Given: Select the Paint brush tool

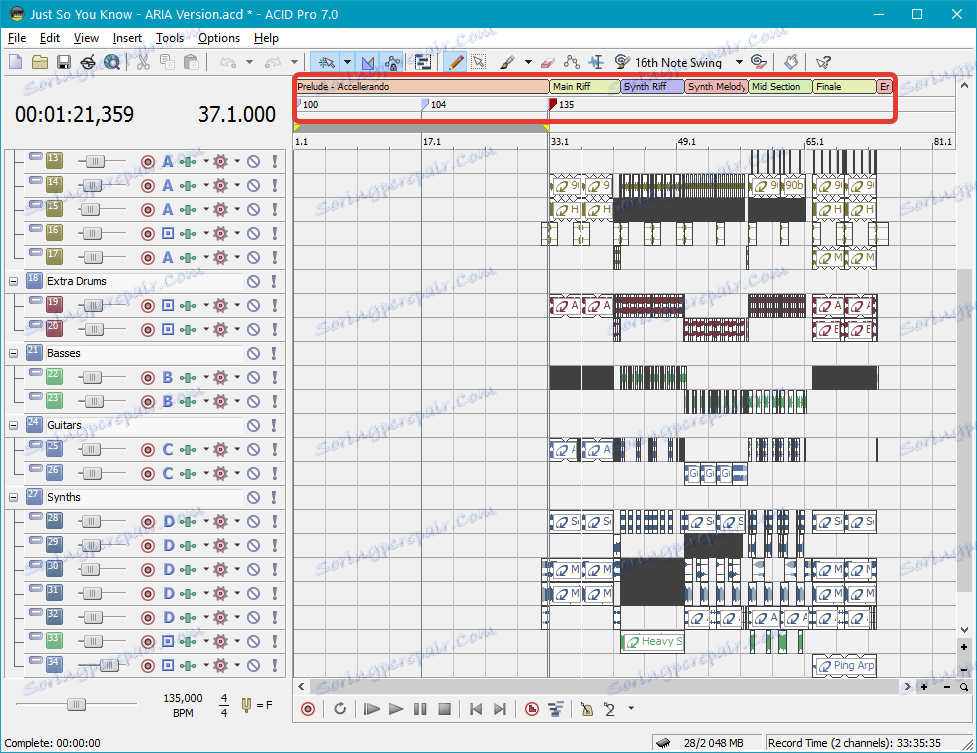Looking at the screenshot, I should point(507,62).
